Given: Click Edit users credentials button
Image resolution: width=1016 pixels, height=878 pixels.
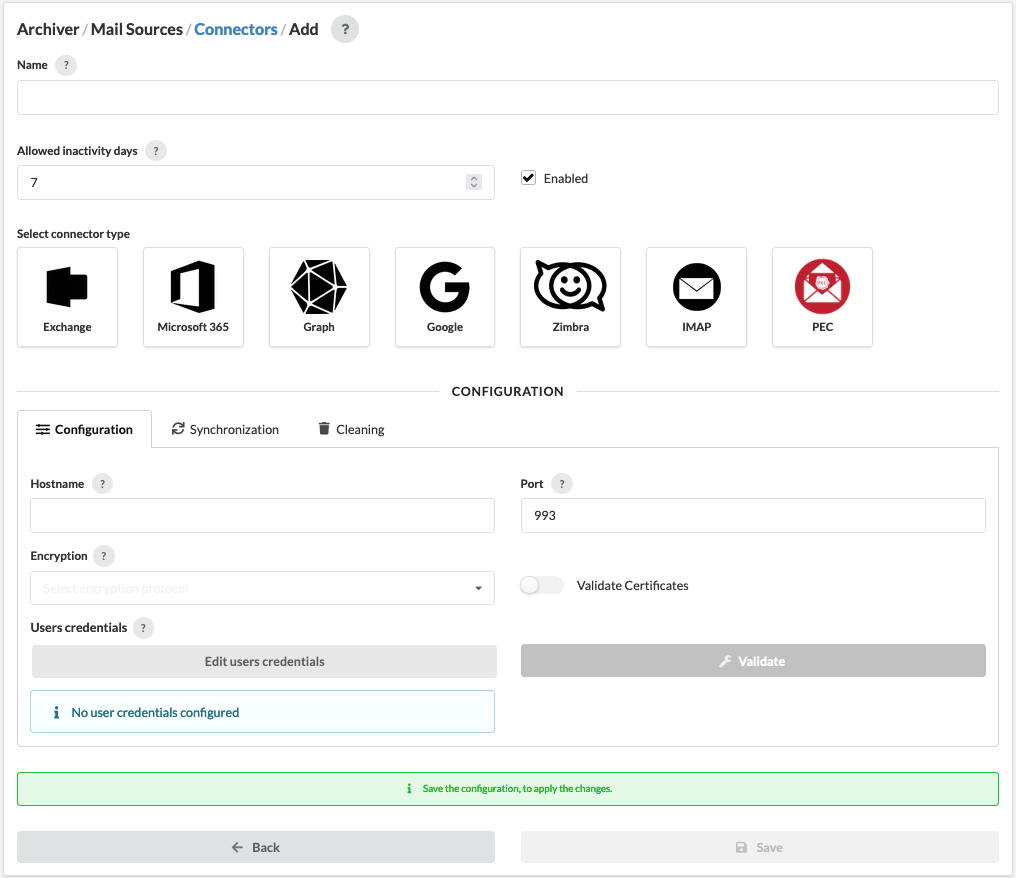Looking at the screenshot, I should point(264,661).
